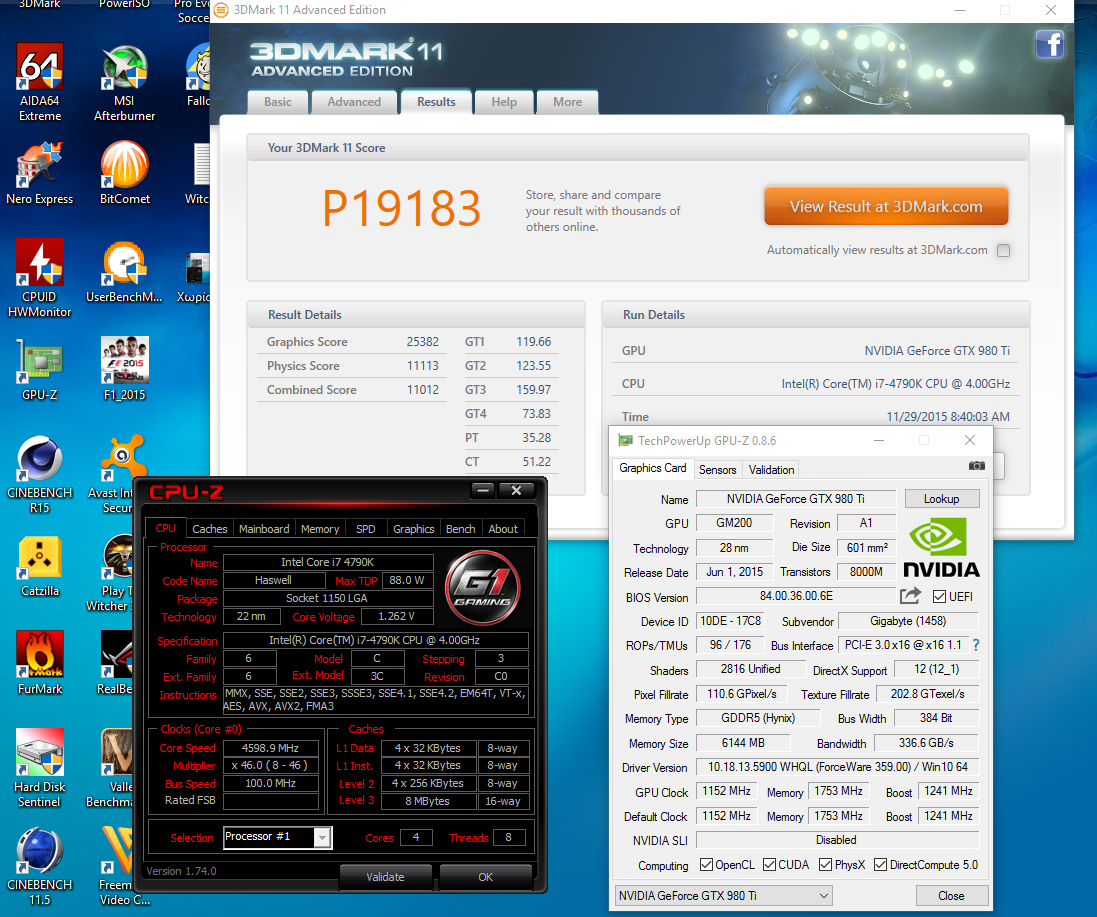Toggle automatically view results at 3DMark.com
The width and height of the screenshot is (1097, 917).
(1003, 250)
